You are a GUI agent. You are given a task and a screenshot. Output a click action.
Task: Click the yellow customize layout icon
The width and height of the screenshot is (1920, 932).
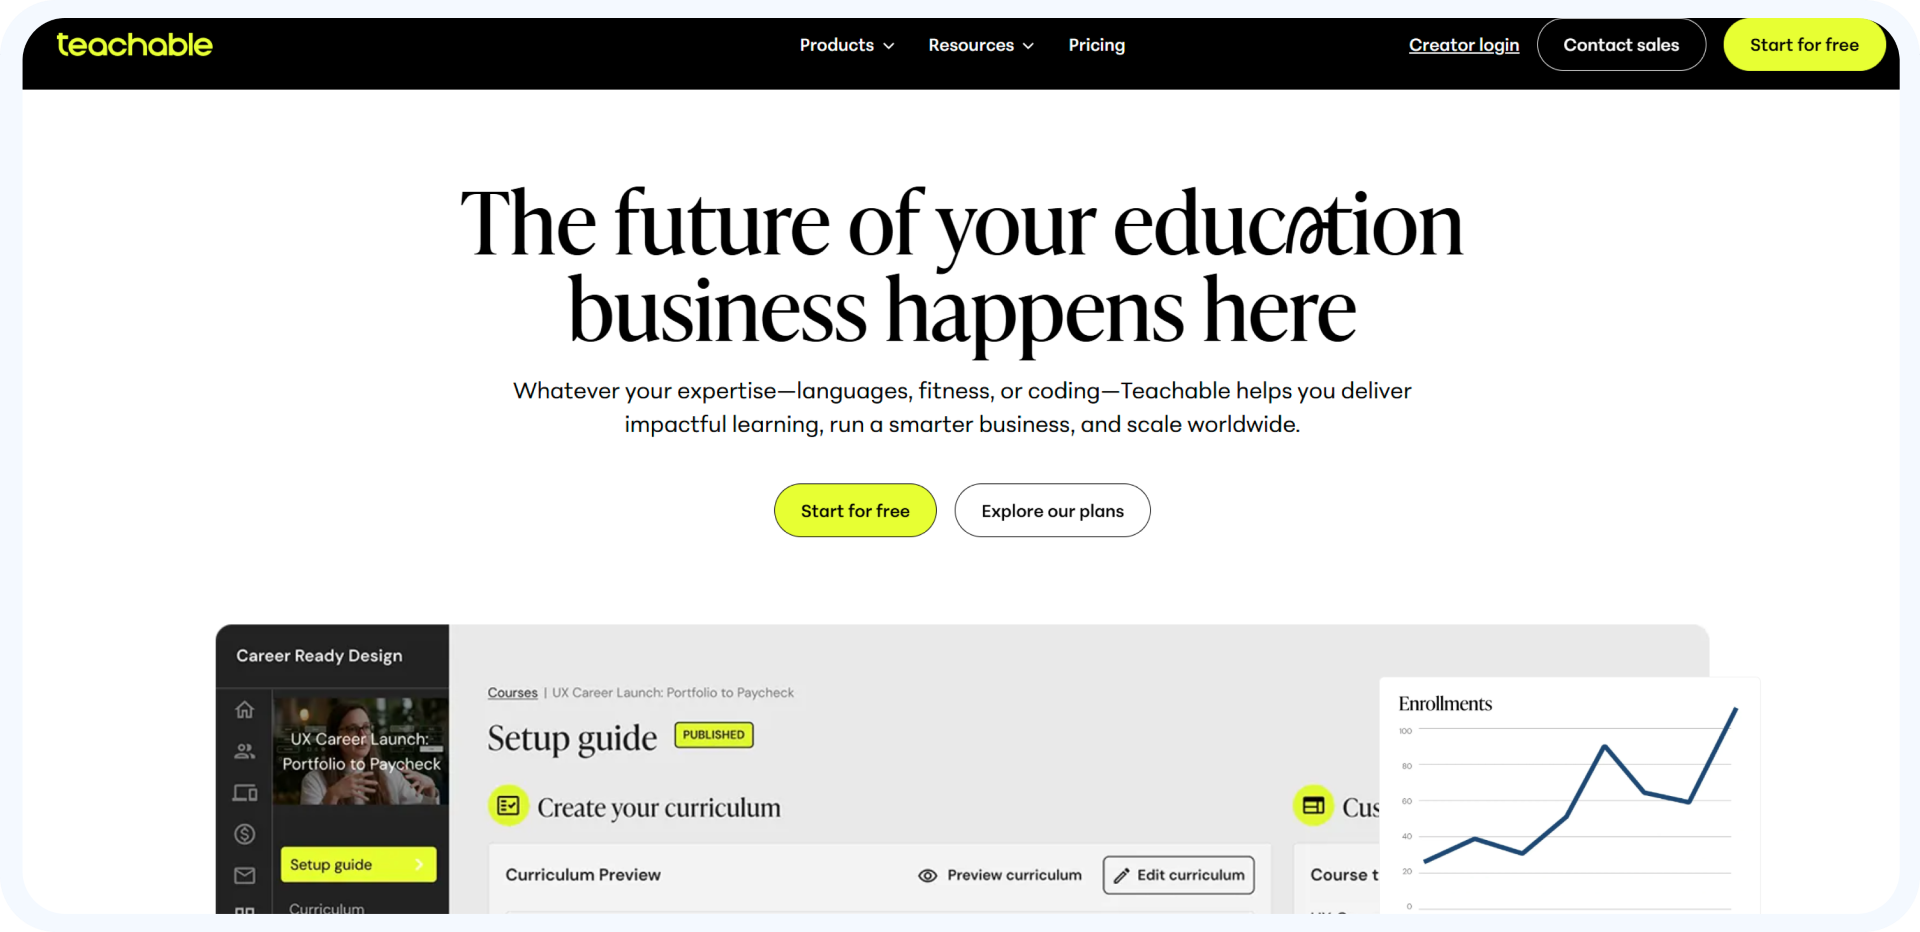(x=1313, y=806)
